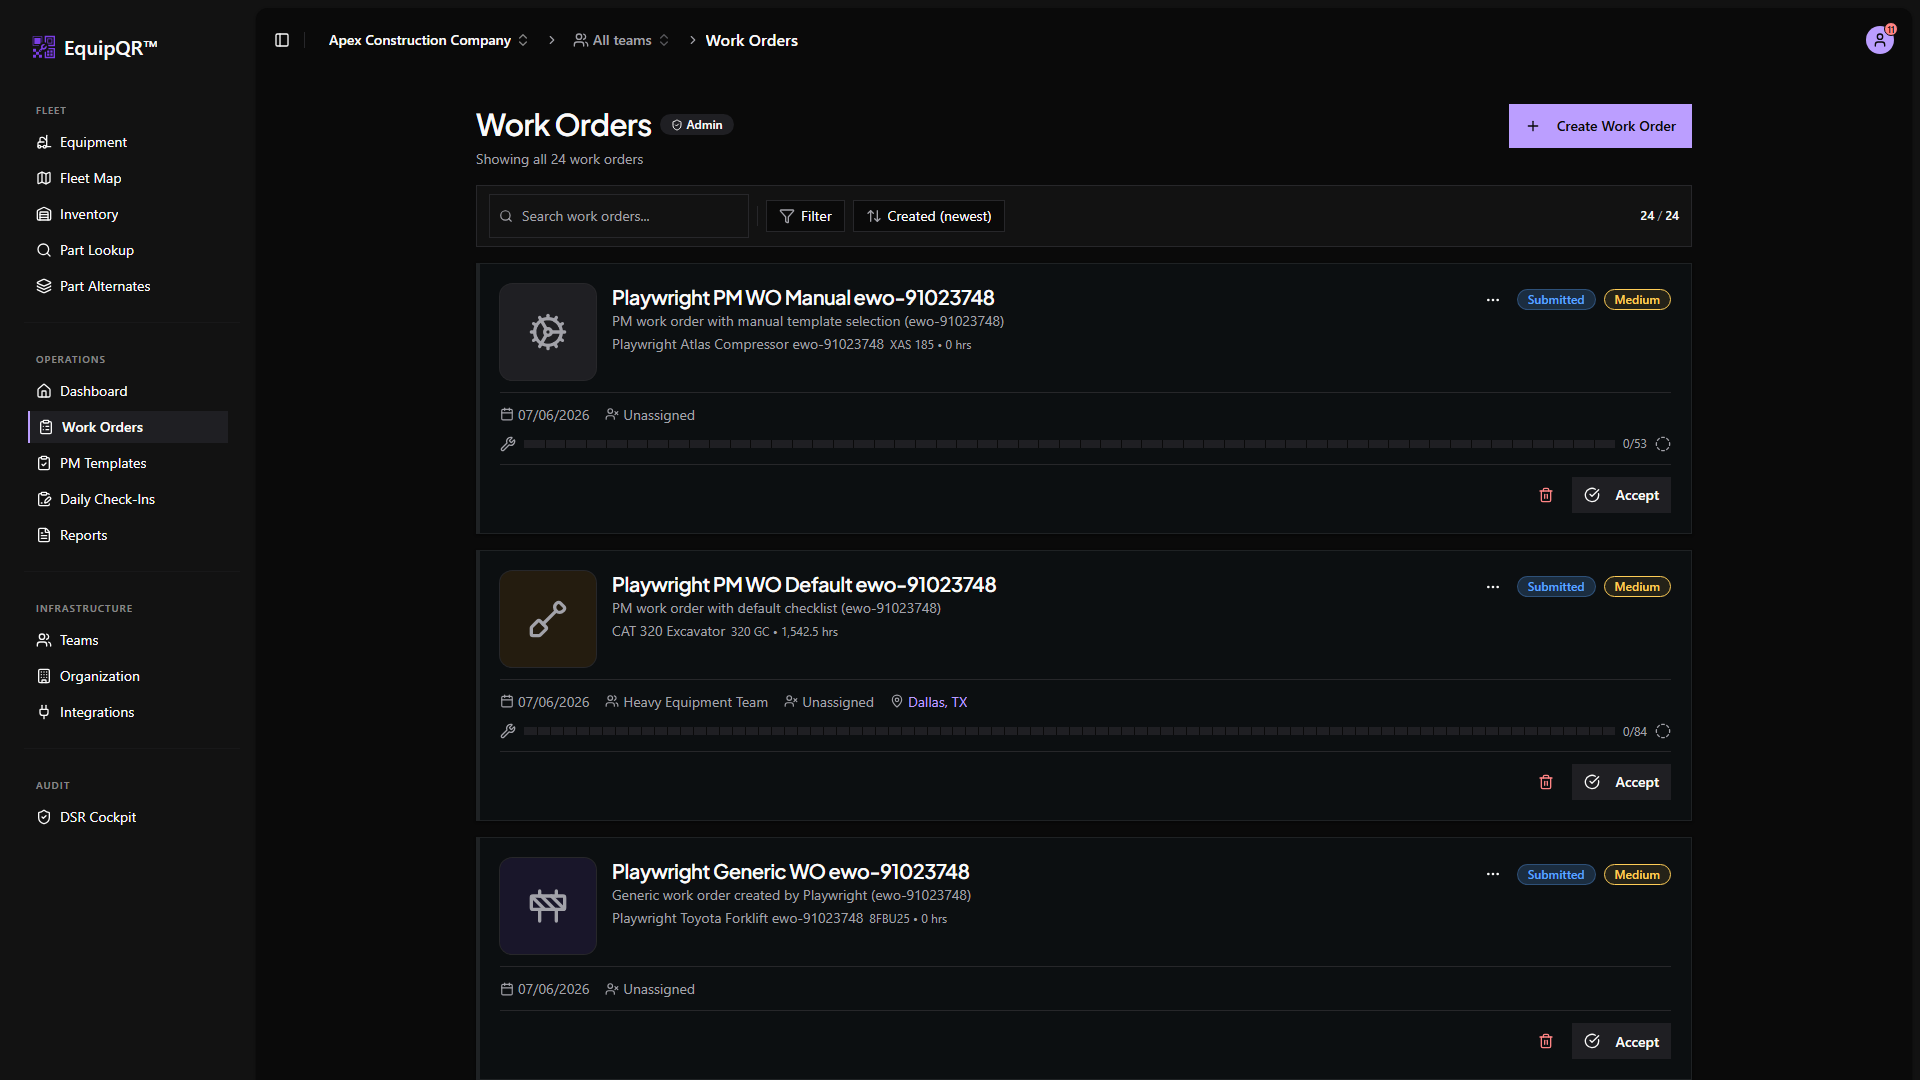
Task: Click Playwright Toyota Forklift ewo-91023748 equipment name
Action: tap(737, 918)
